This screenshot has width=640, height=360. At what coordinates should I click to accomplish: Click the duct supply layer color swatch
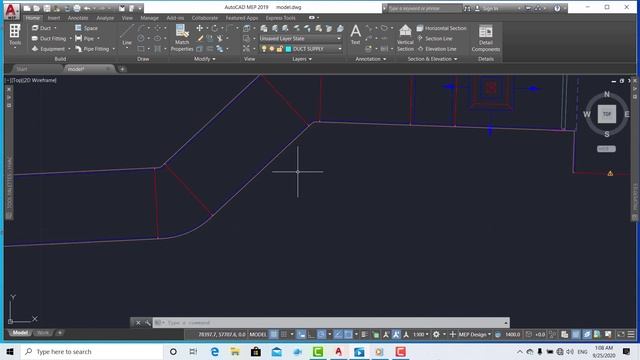288,49
